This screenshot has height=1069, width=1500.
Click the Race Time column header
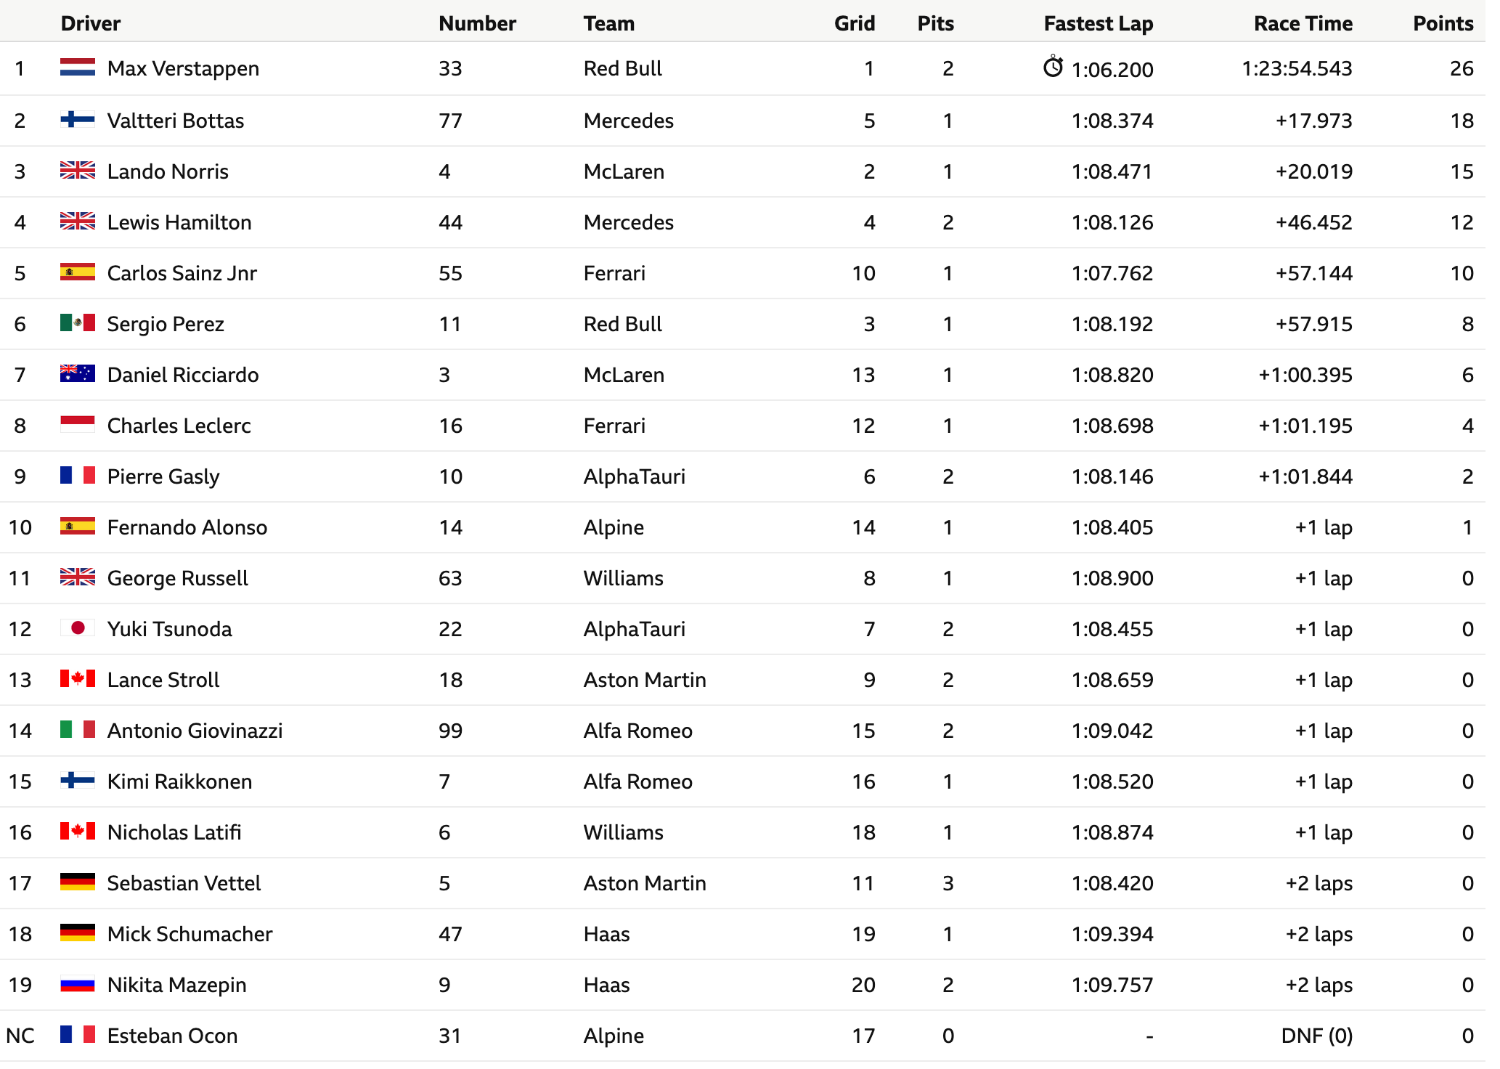point(1303,23)
